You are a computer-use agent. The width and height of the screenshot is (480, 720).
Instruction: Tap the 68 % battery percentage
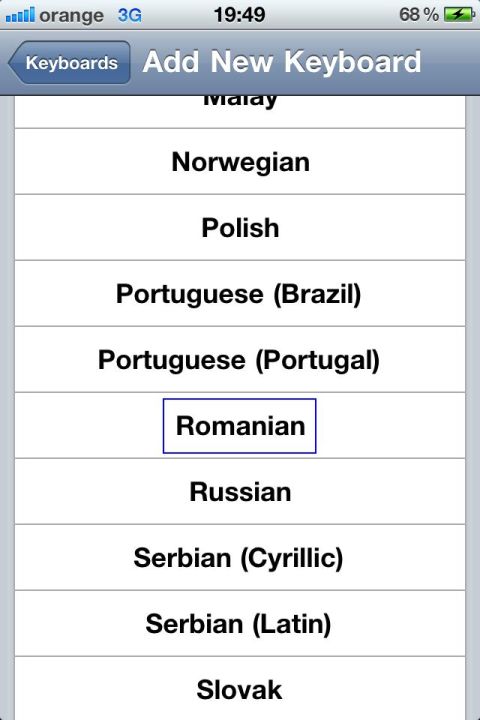coord(418,15)
